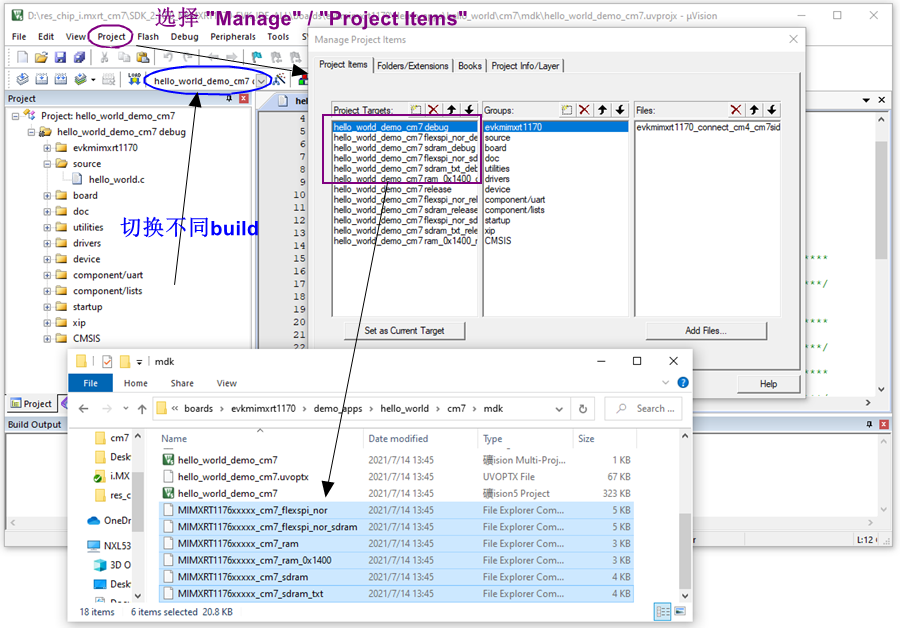Move selected file down in Files list
The width and height of the screenshot is (900, 628).
(x=772, y=110)
